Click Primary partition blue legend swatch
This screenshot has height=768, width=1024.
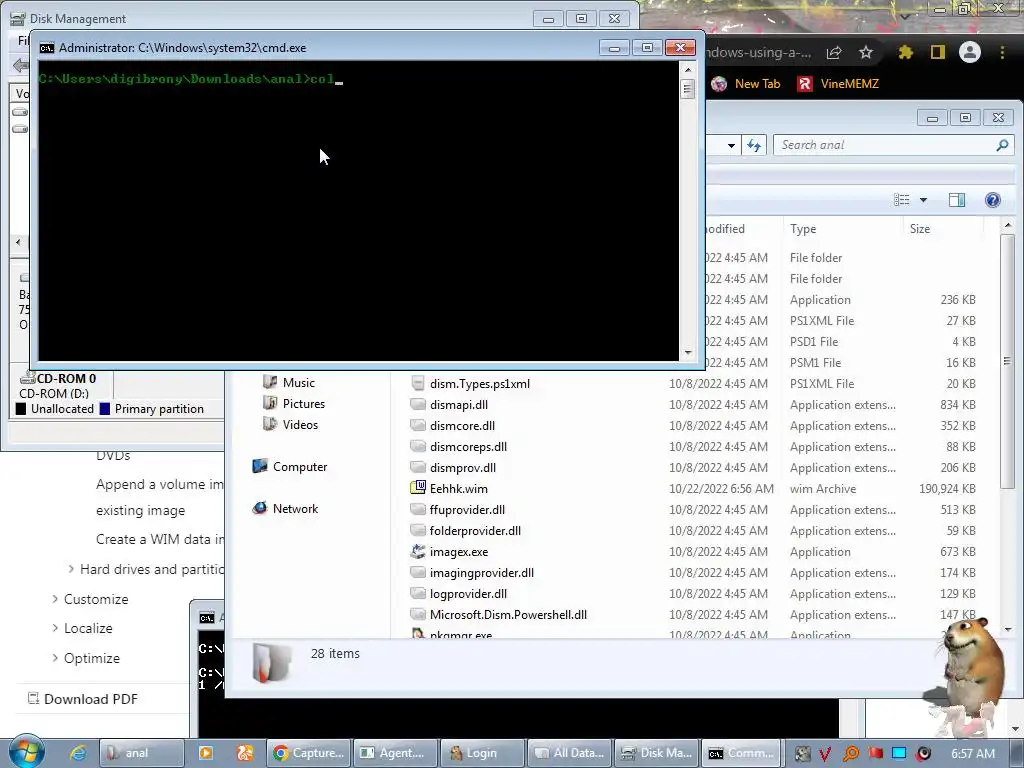pos(104,409)
